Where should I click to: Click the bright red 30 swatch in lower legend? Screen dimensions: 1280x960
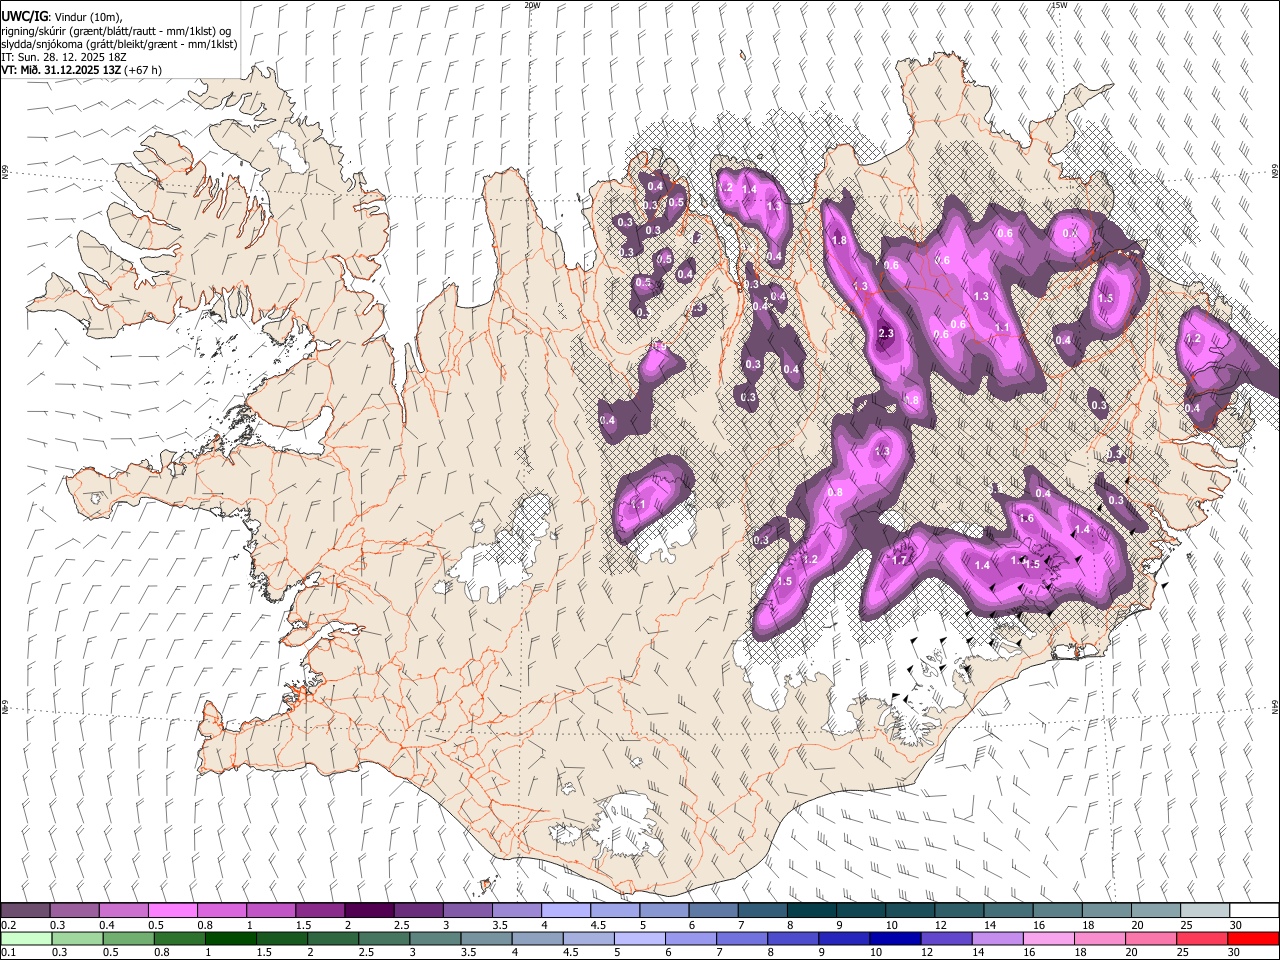pos(1253,939)
